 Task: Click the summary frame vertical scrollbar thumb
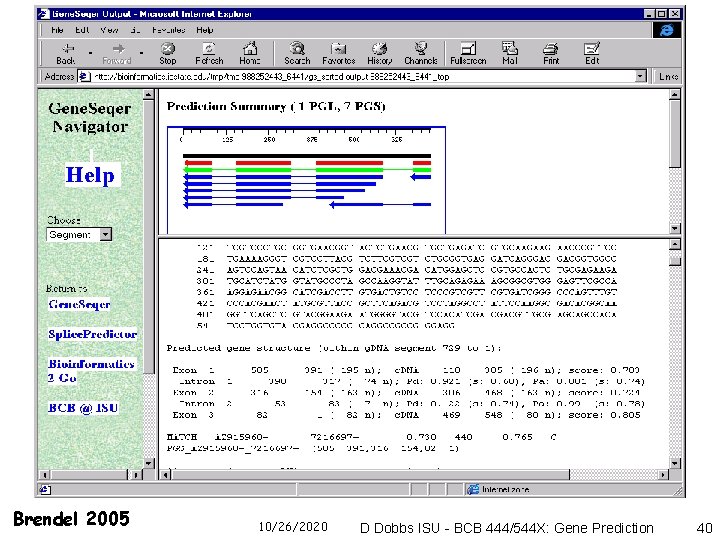coord(675,134)
